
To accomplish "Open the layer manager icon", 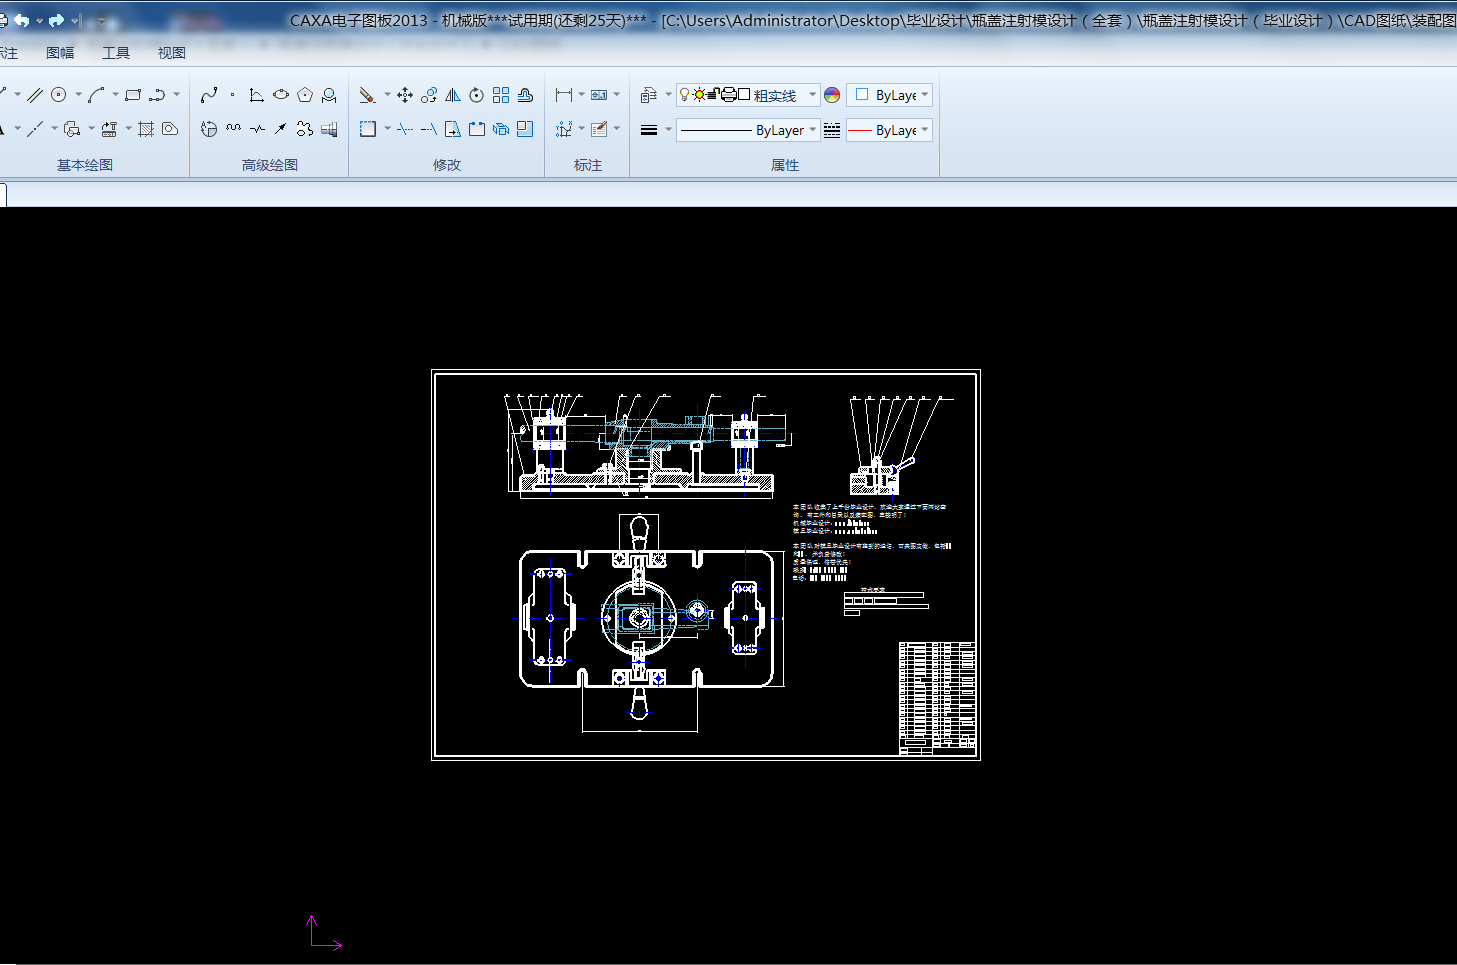I will pyautogui.click(x=649, y=95).
